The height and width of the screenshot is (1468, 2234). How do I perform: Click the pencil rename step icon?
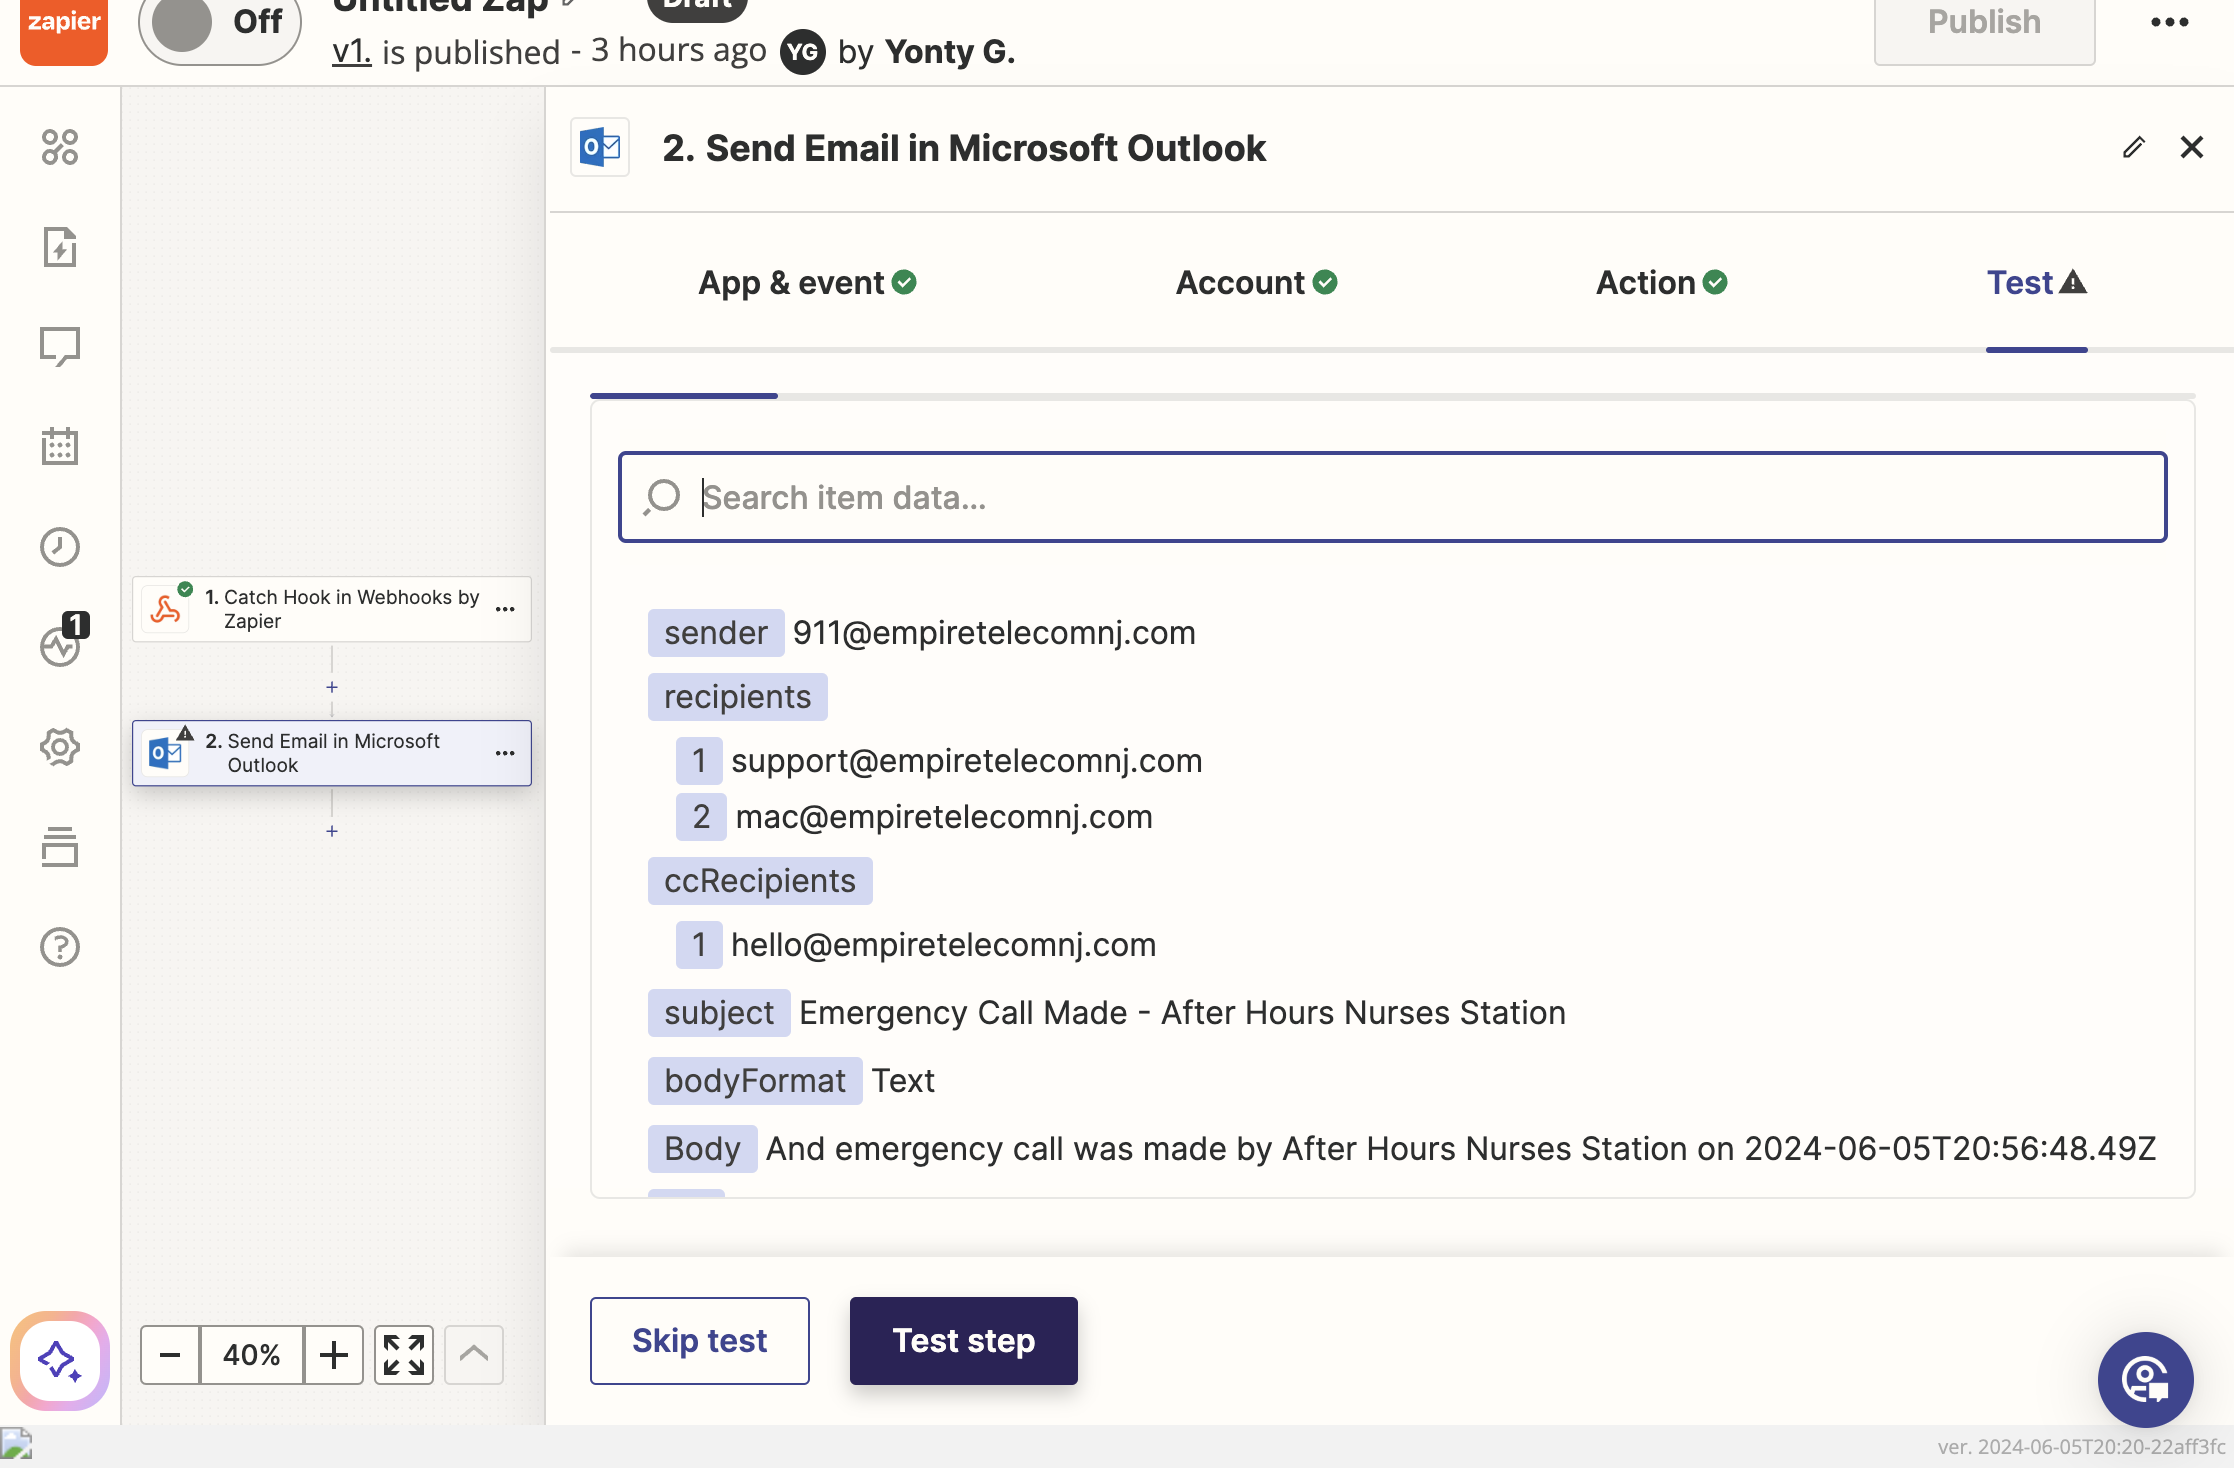(2133, 148)
